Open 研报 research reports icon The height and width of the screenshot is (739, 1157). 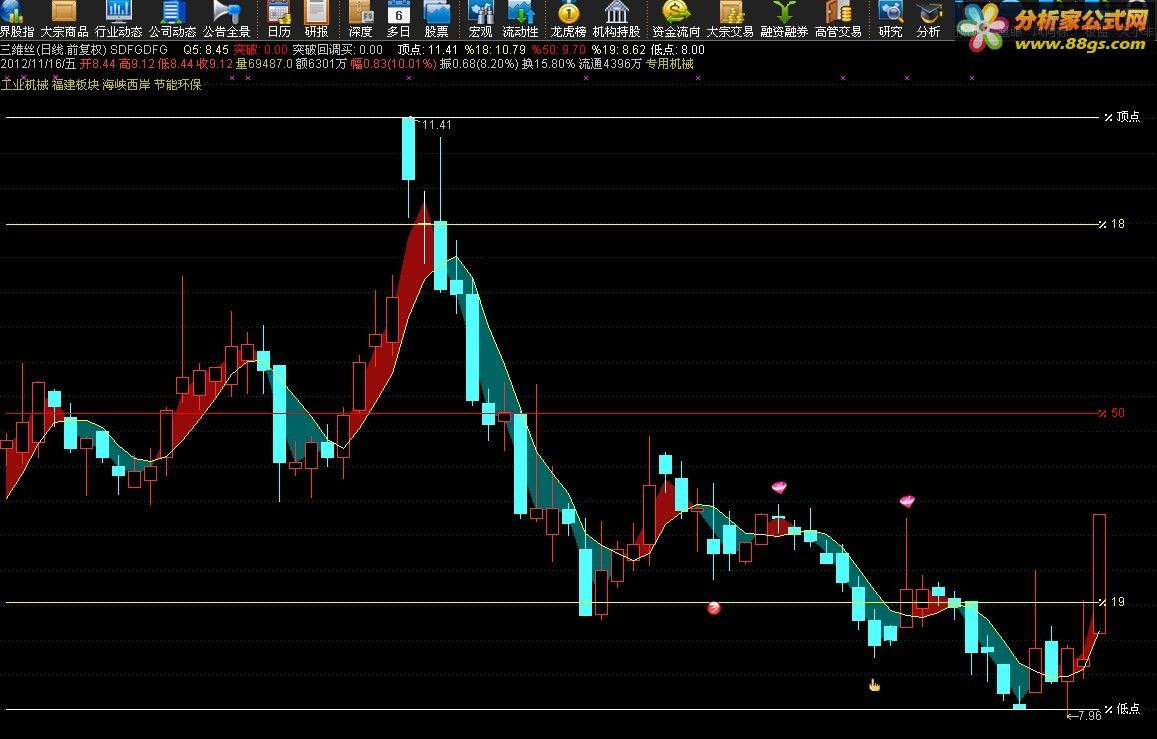pyautogui.click(x=317, y=19)
